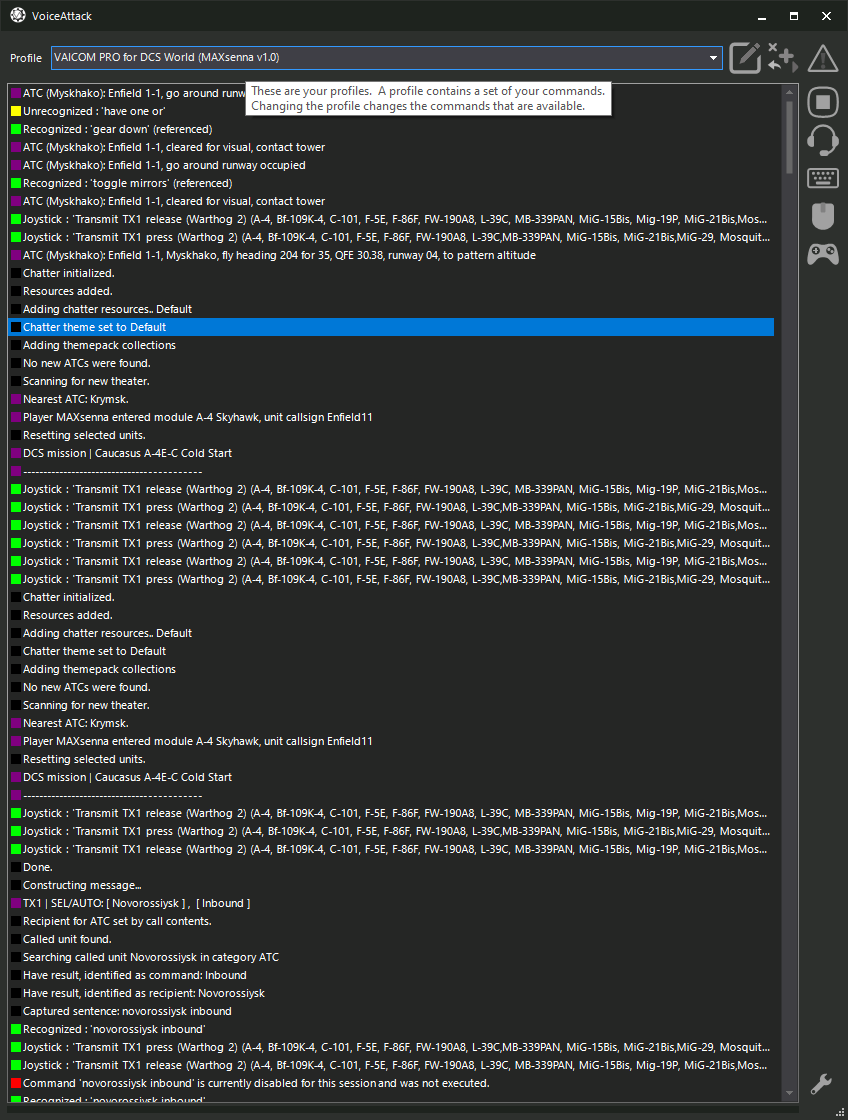
Task: Open the Profile dropdown arrow
Action: 713,58
